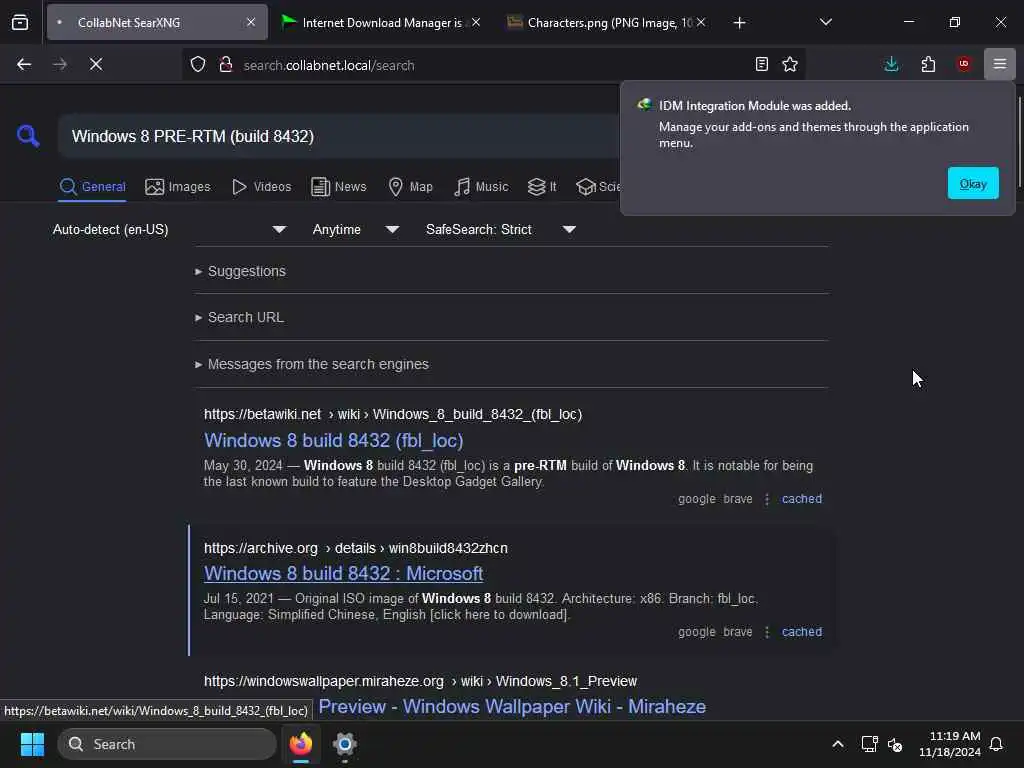Close the Internet Download Manager tab
This screenshot has height=768, width=1024.
(x=476, y=22)
